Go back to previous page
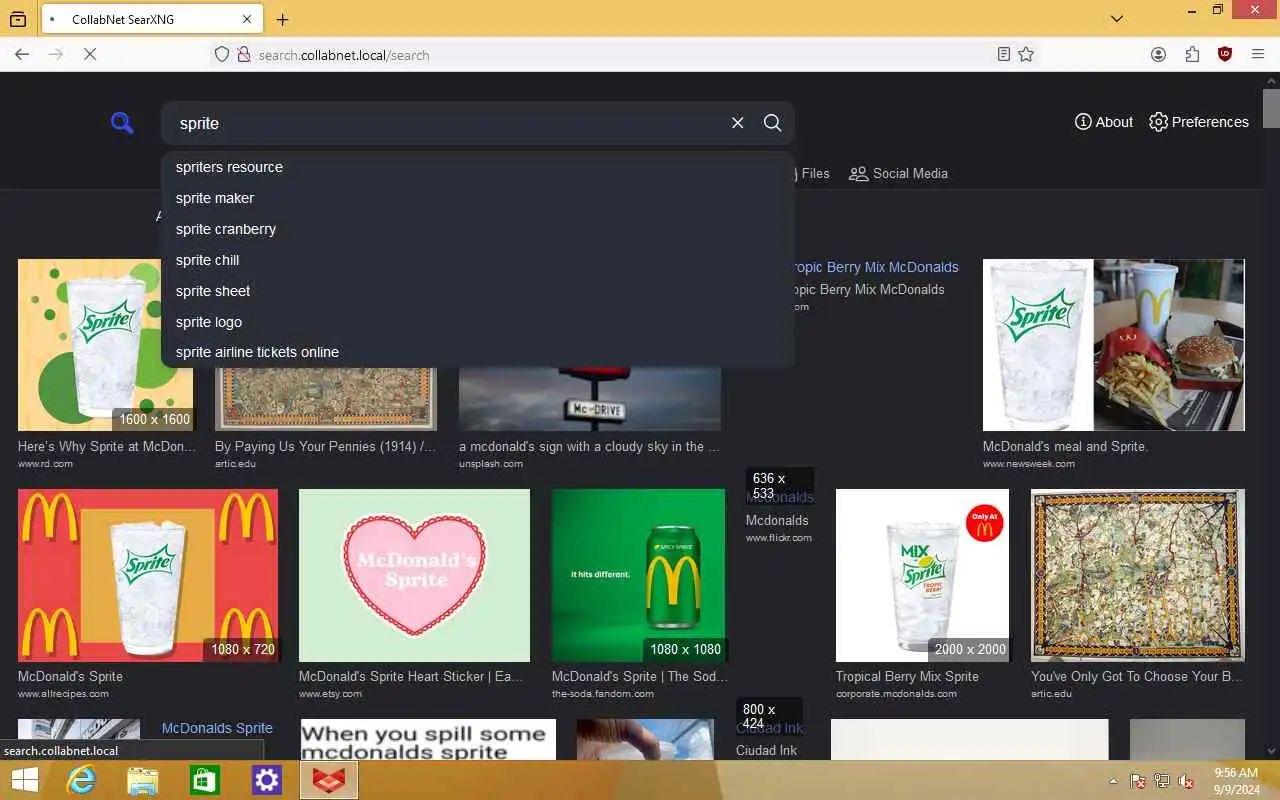 (22, 54)
